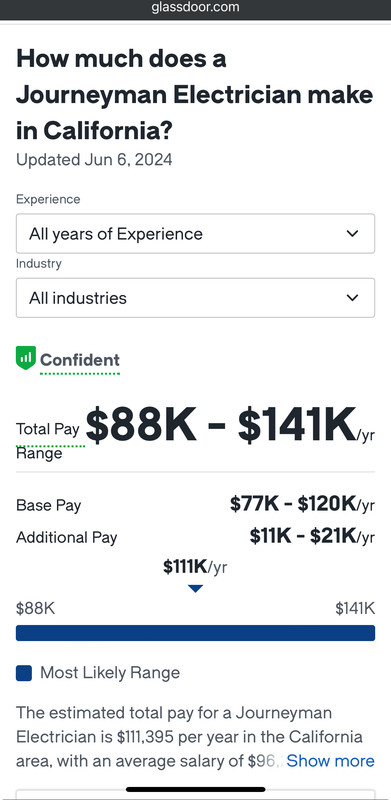Image resolution: width=391 pixels, height=800 pixels.
Task: Click the Base Pay $77K - $120K value
Action: [302, 505]
